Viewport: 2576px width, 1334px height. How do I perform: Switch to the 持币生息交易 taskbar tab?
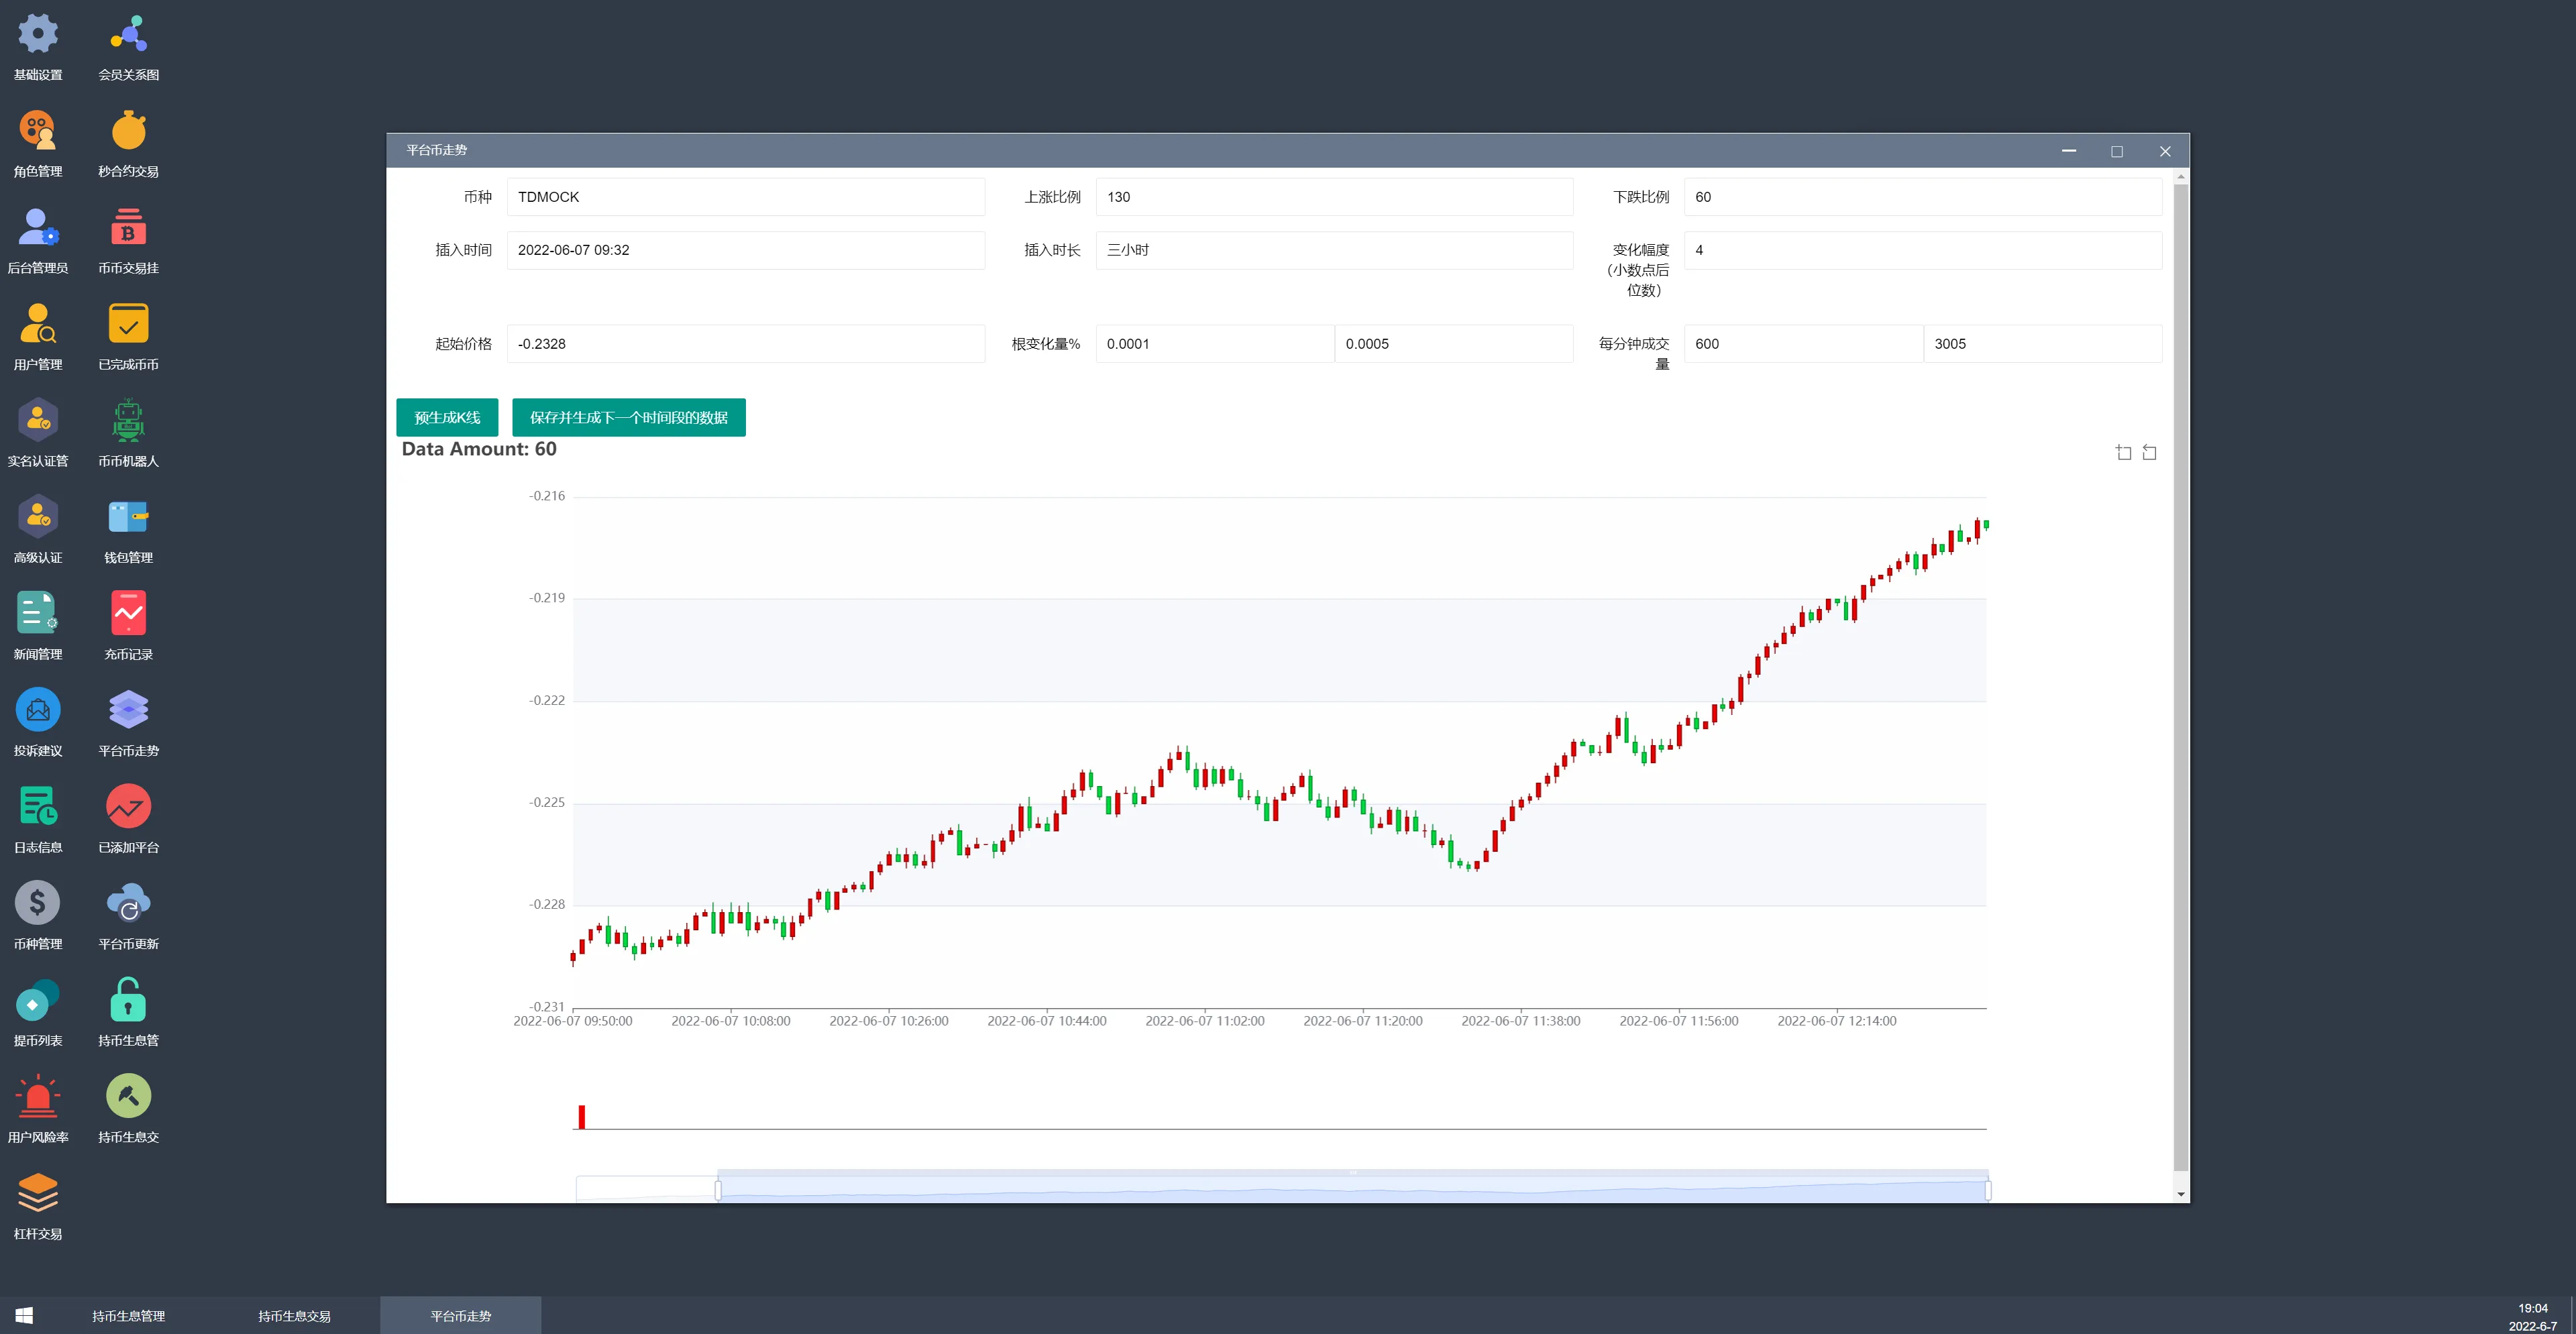coord(294,1316)
